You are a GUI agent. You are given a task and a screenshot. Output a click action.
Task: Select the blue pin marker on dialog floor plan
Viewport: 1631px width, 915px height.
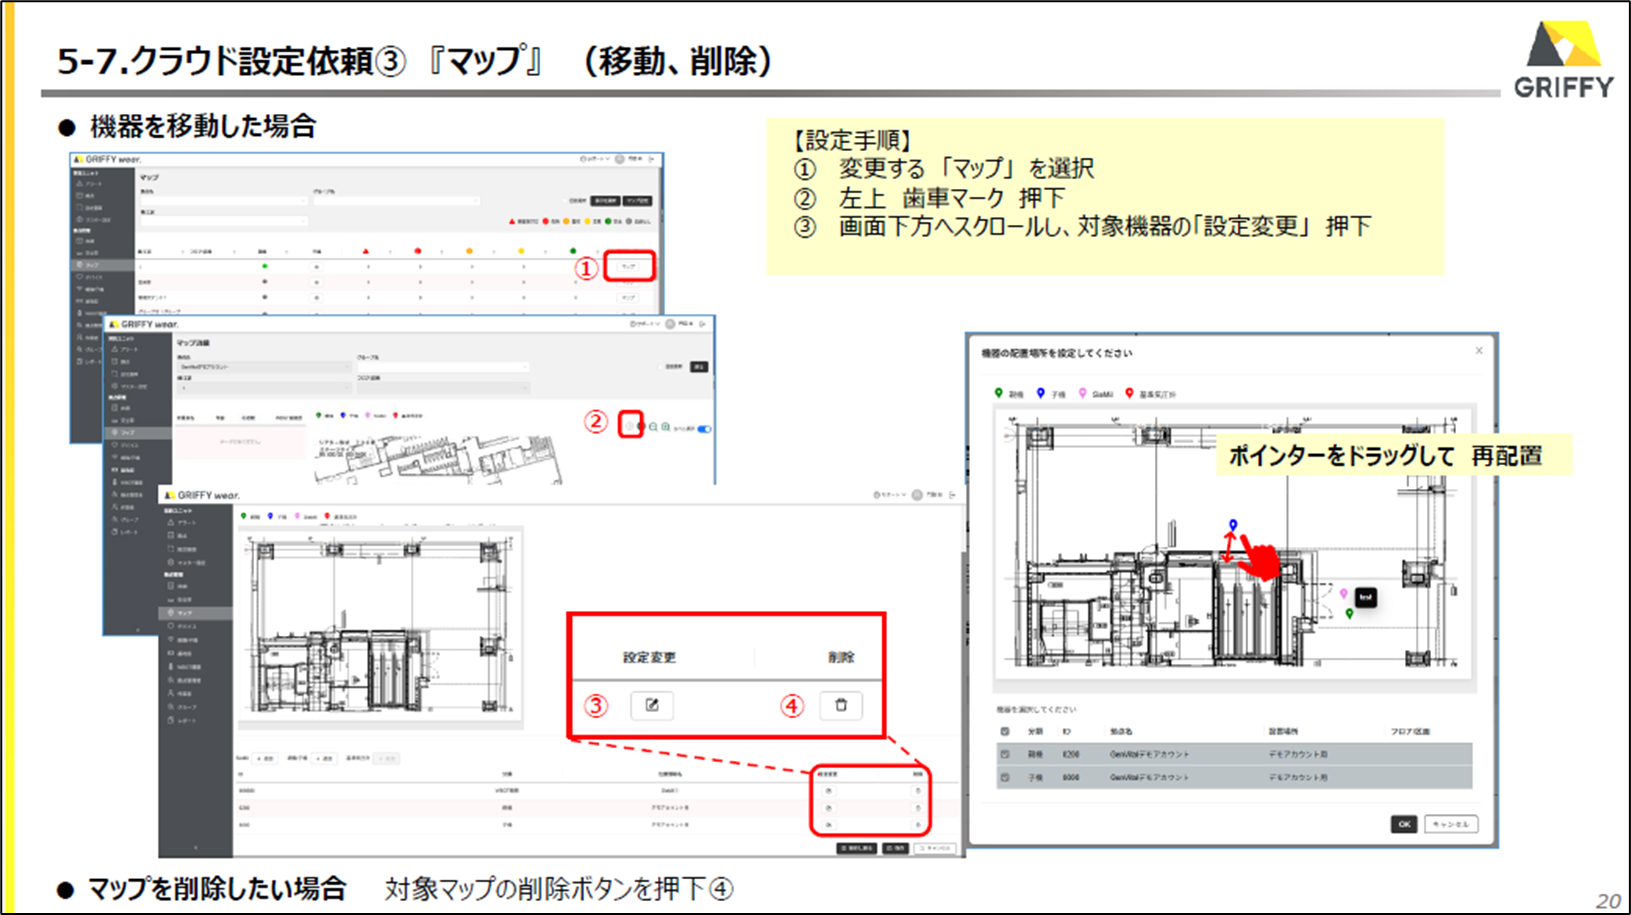point(1233,525)
